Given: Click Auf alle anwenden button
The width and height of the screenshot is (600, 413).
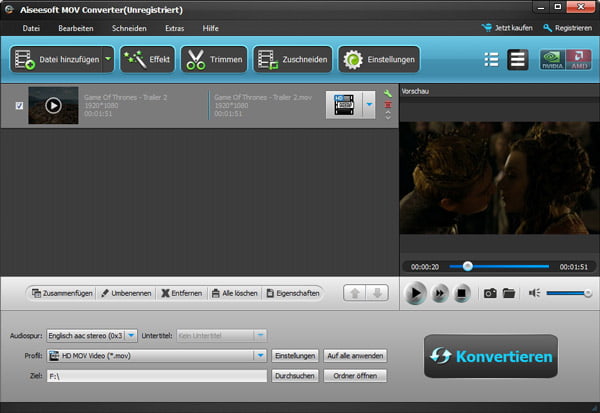Looking at the screenshot, I should [355, 356].
